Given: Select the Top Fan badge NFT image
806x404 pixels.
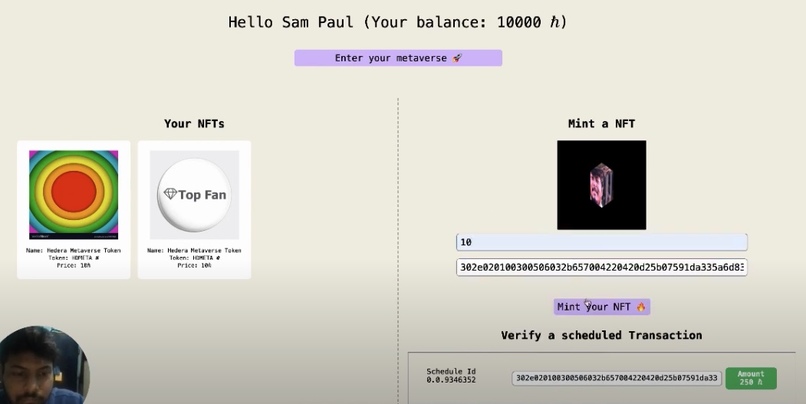Looking at the screenshot, I should pos(194,195).
